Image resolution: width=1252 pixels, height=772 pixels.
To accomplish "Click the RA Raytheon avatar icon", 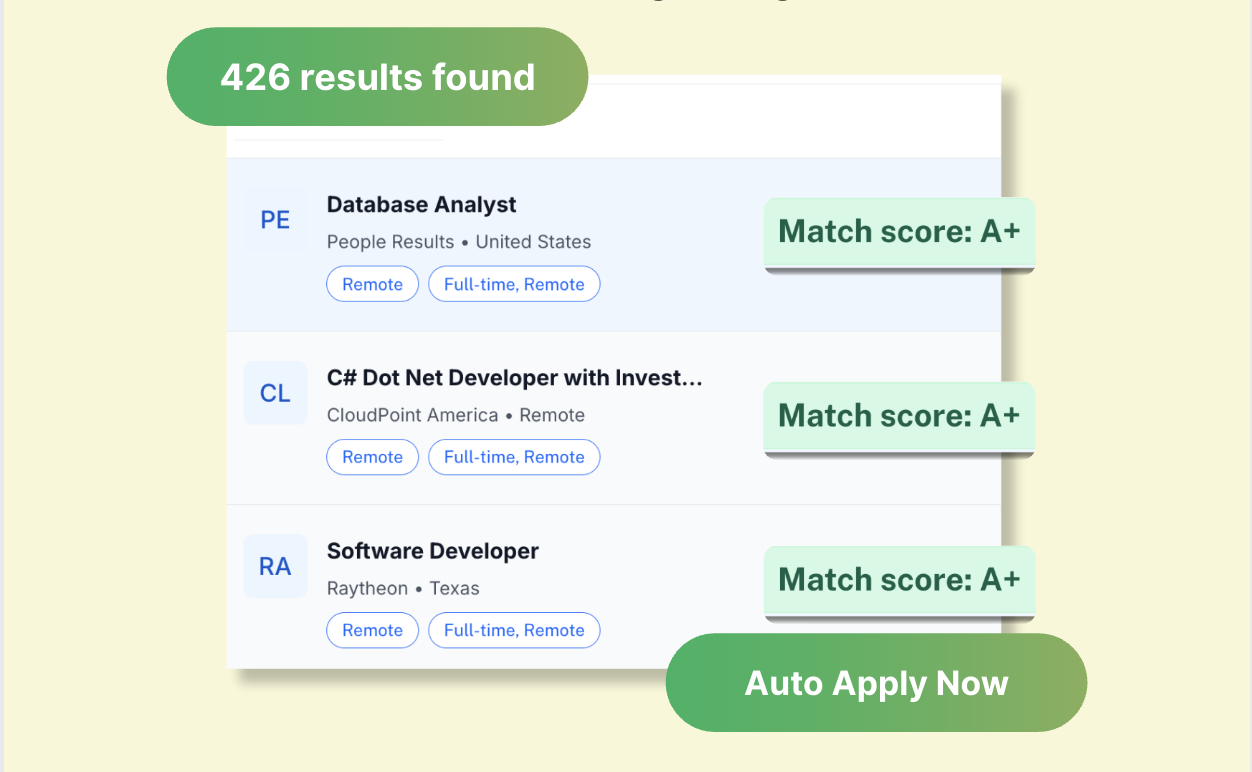I will point(275,566).
